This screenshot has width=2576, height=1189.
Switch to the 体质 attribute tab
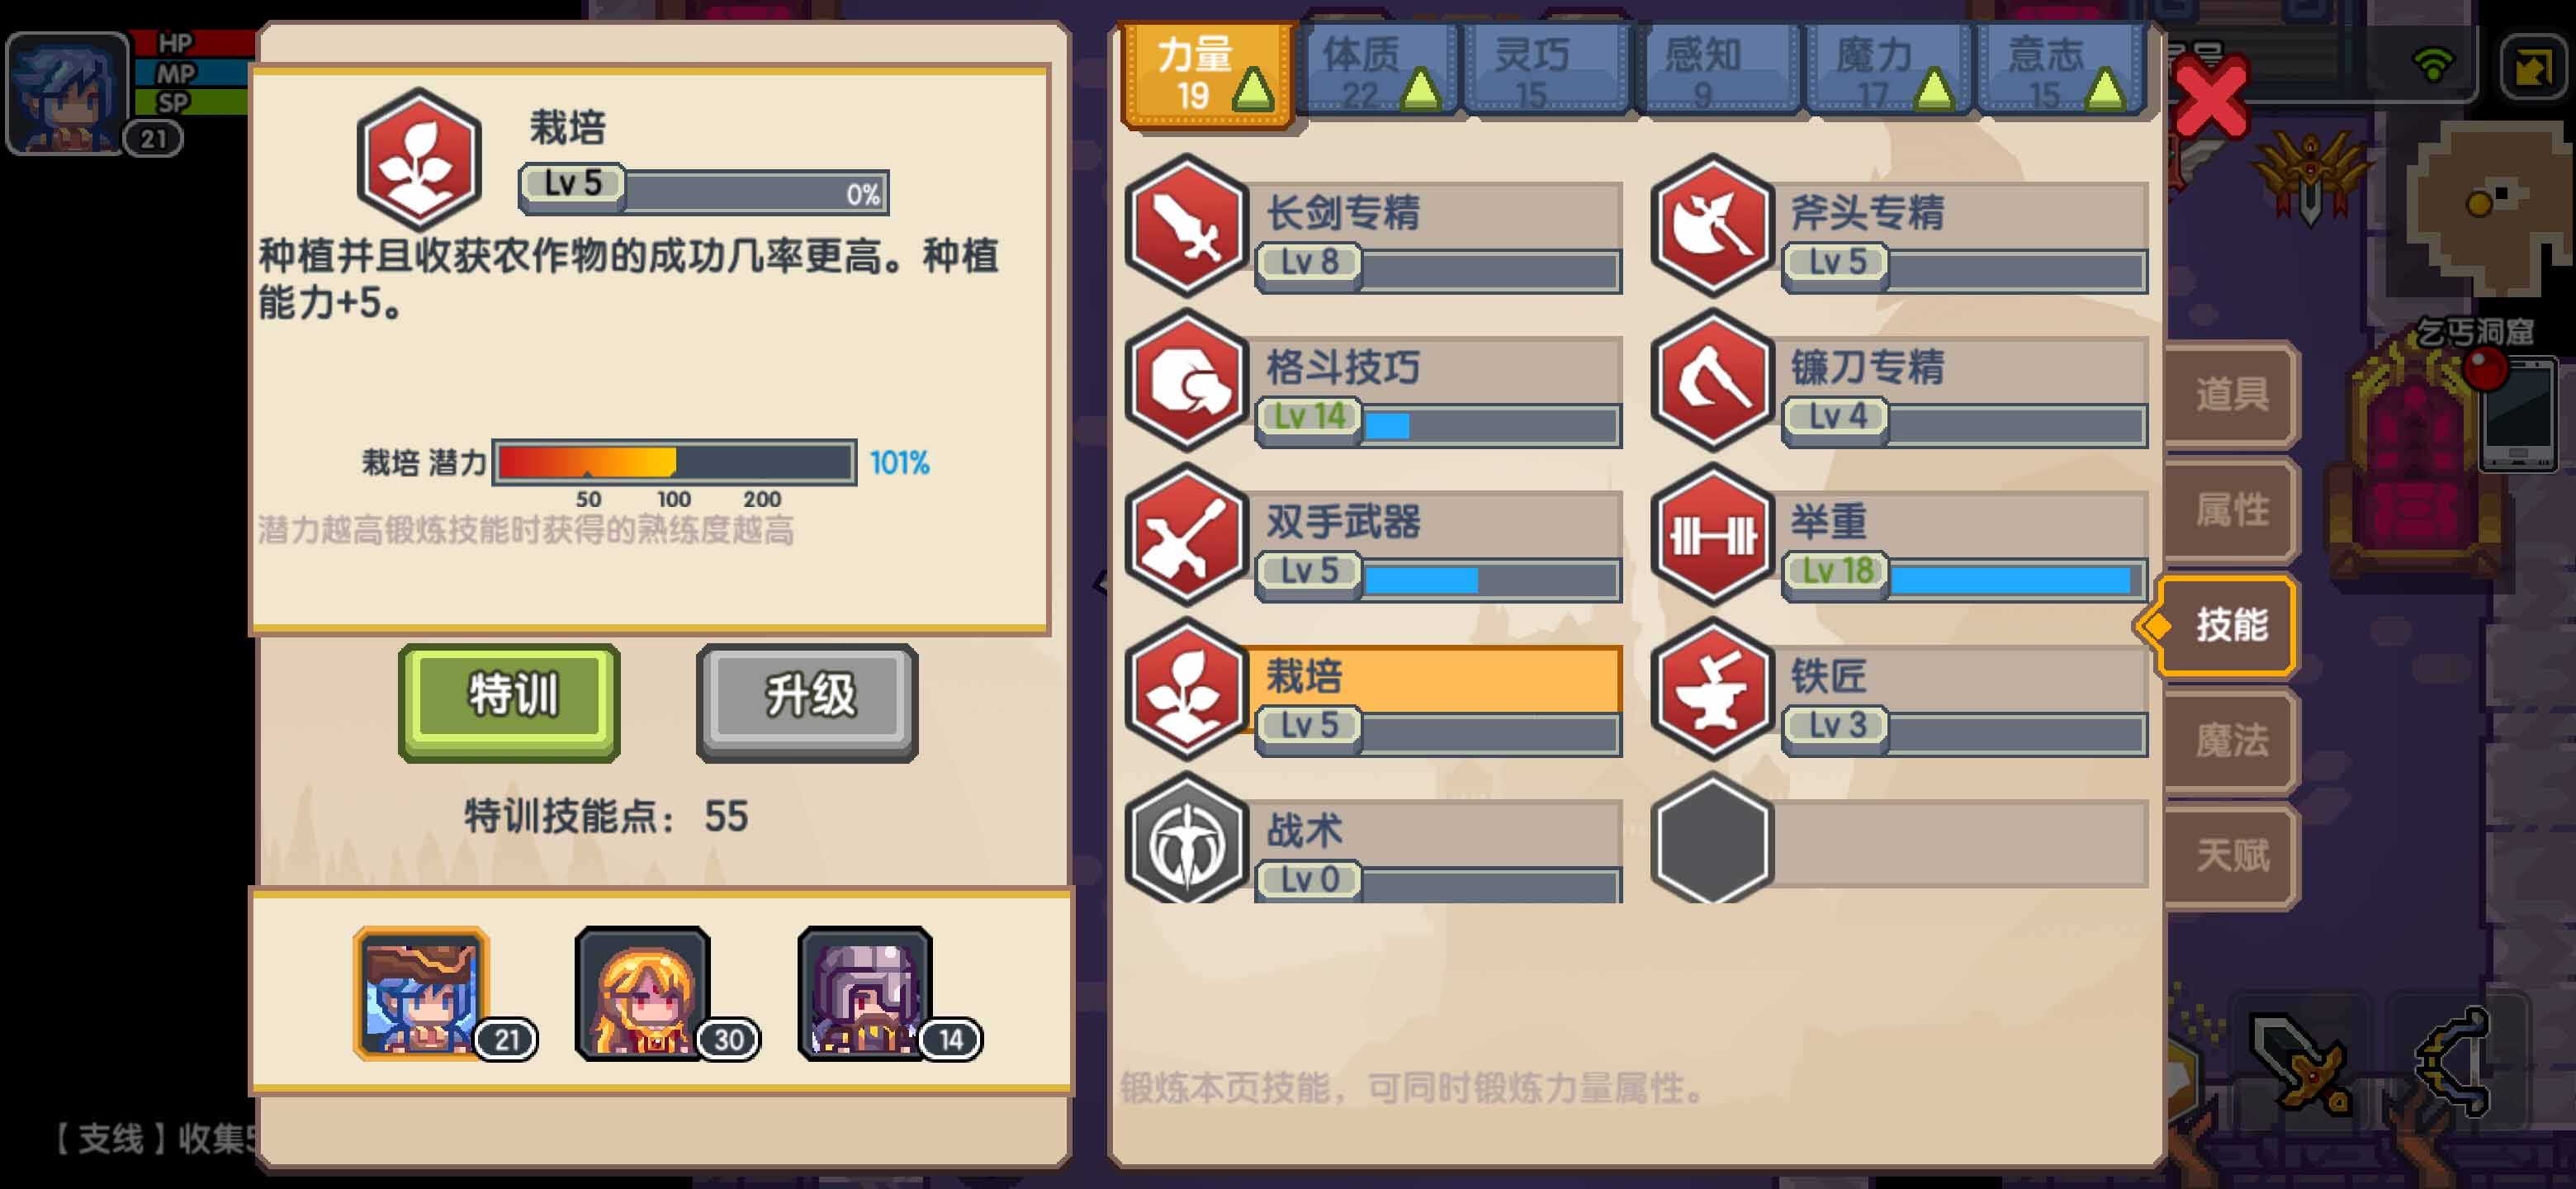(1381, 72)
